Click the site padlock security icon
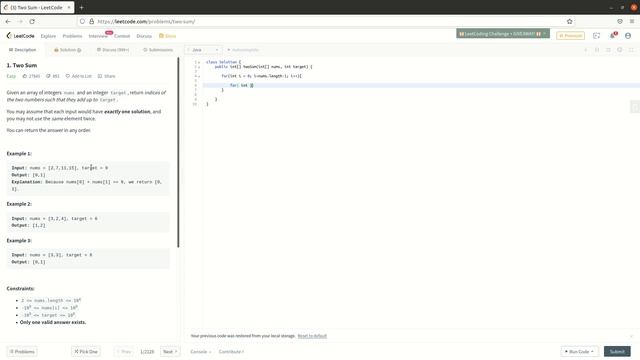The image size is (640, 360). 91,21
